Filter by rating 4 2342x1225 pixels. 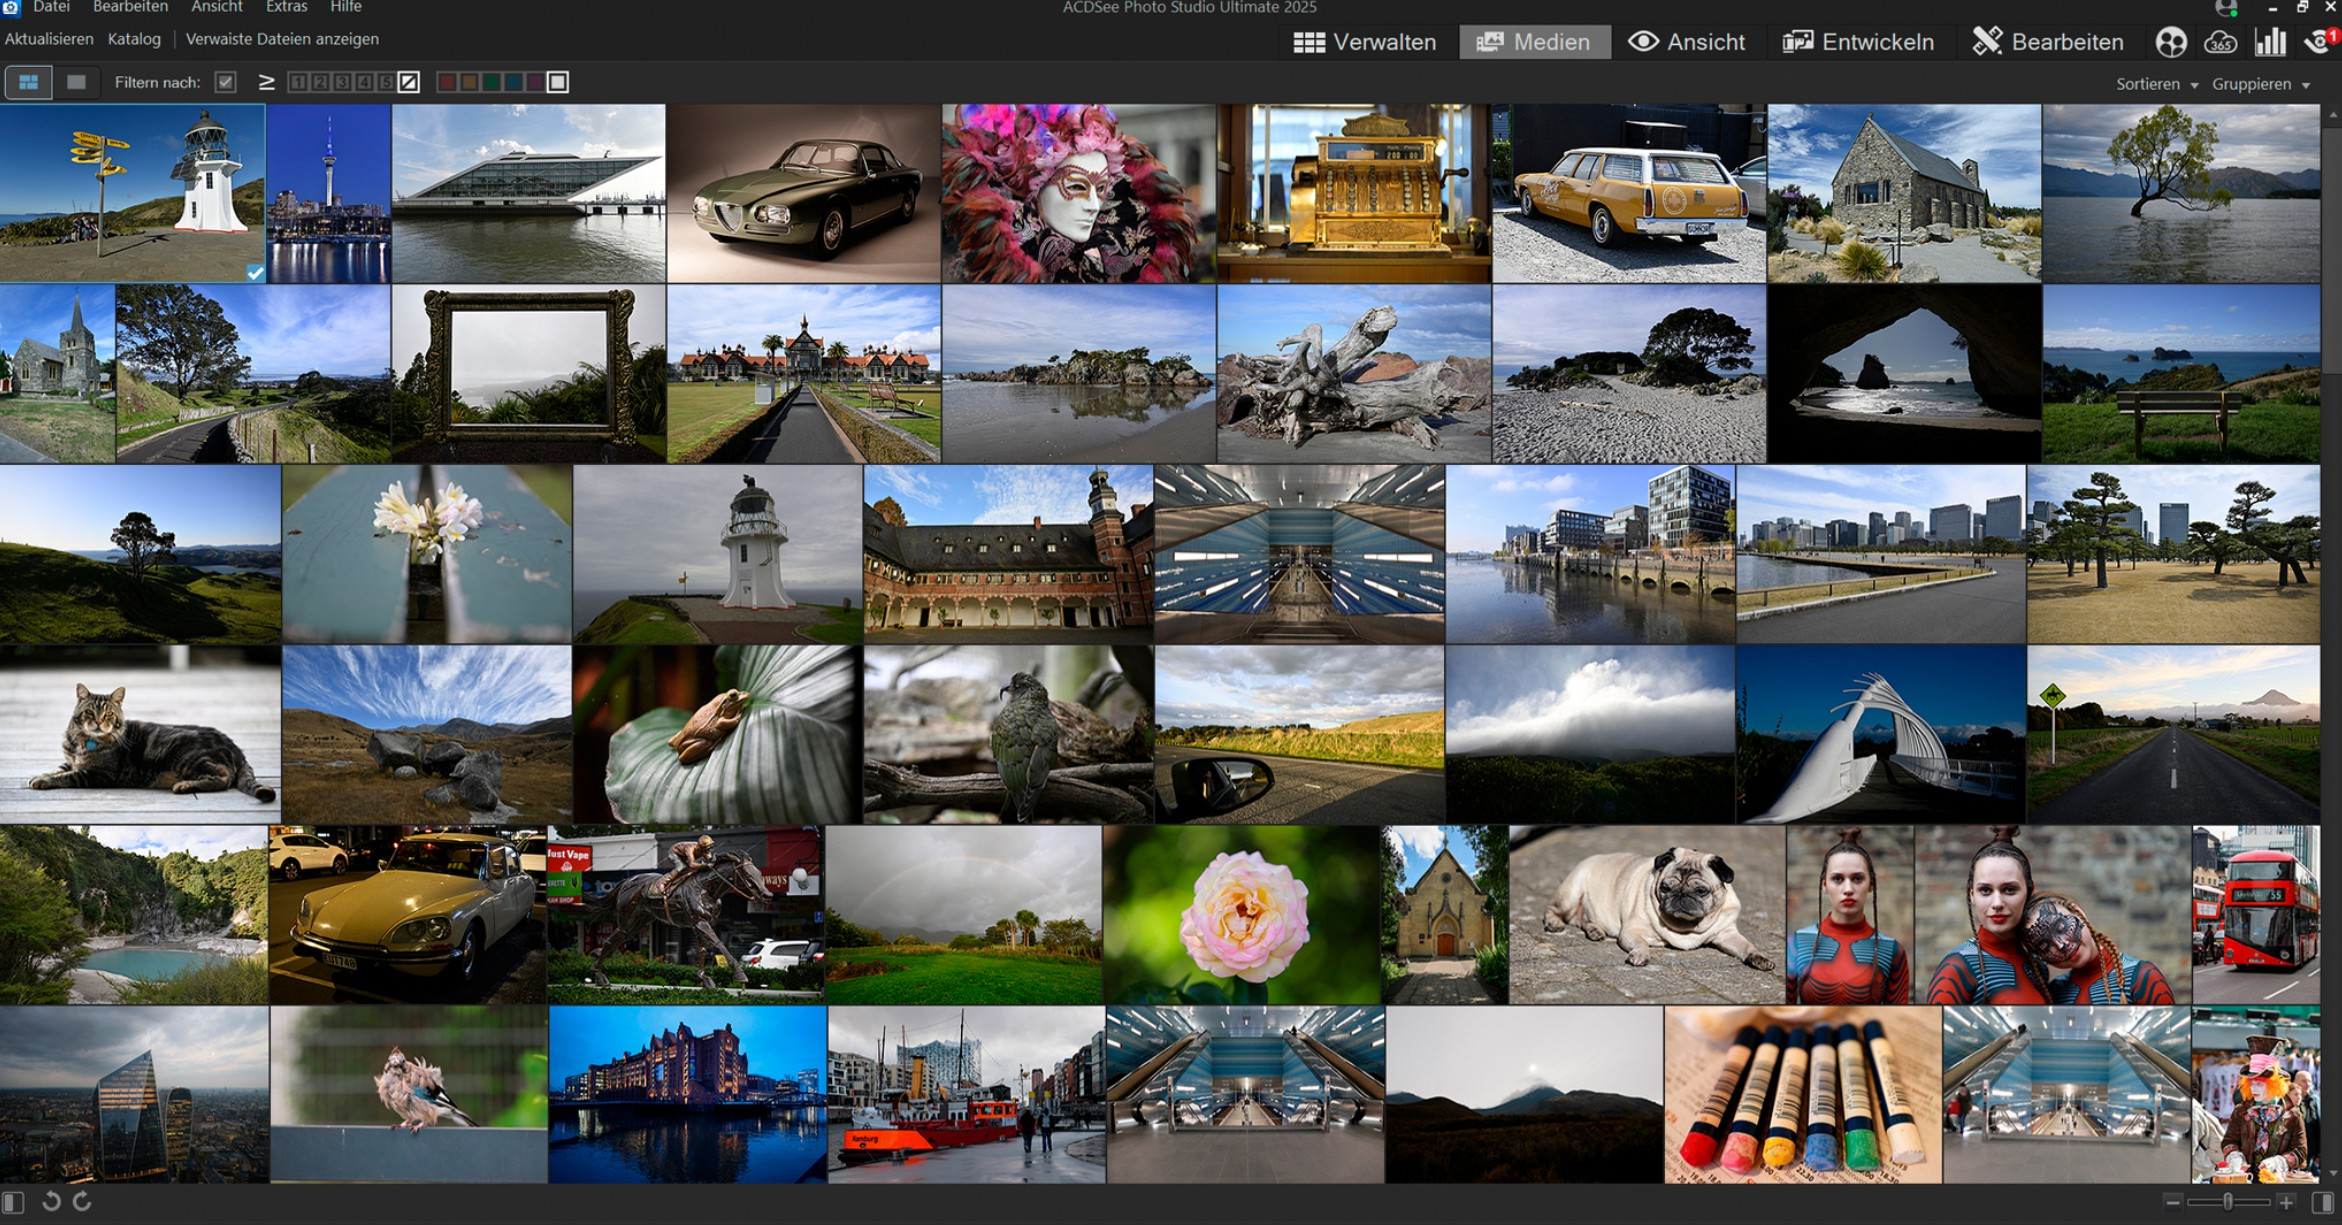click(364, 82)
